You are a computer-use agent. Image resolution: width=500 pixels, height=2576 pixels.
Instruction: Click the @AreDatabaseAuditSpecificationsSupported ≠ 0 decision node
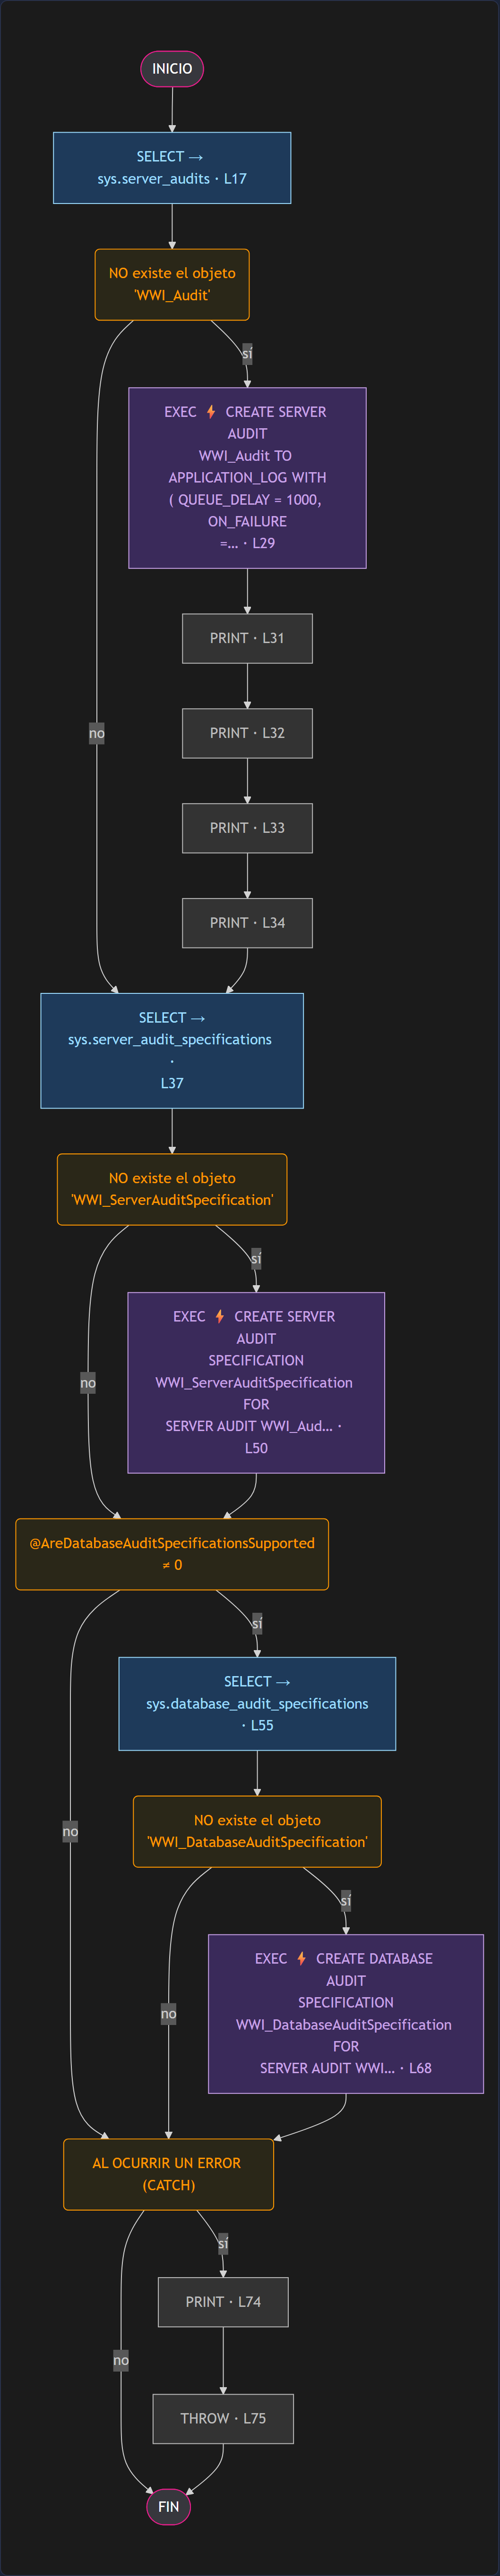(172, 1554)
